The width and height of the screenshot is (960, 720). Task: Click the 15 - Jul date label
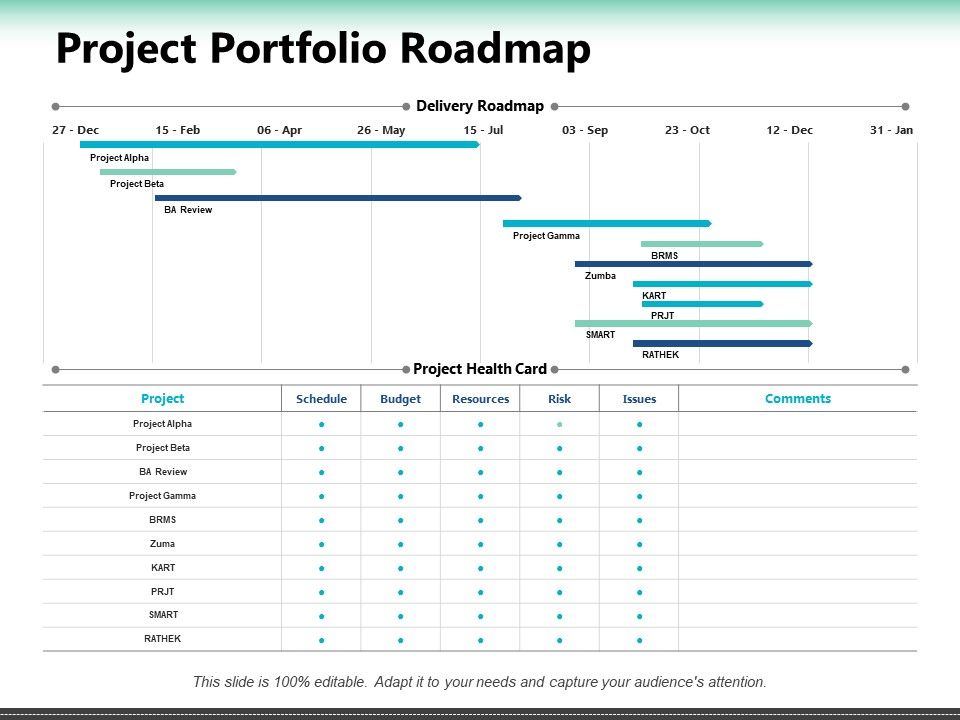tap(483, 130)
